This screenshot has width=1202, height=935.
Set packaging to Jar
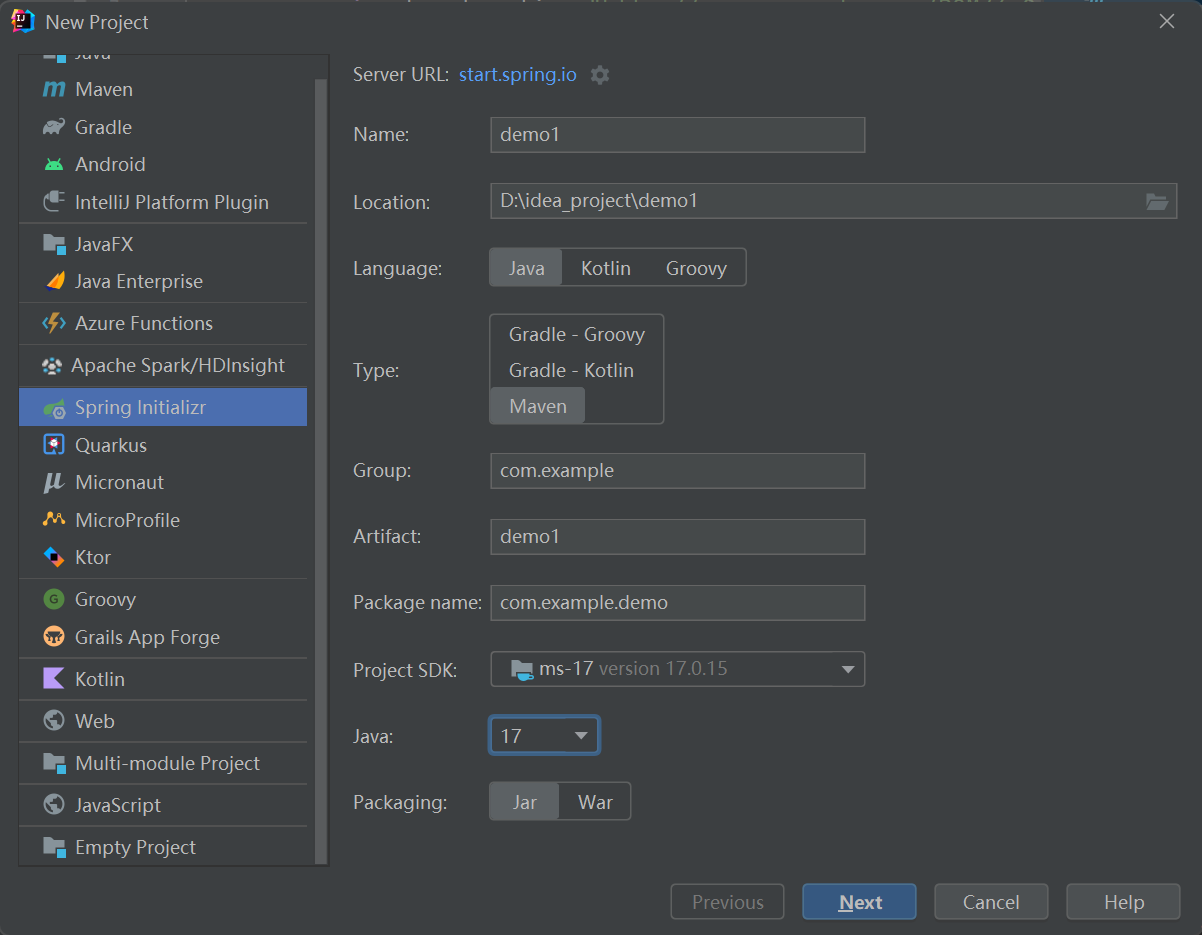tap(525, 802)
